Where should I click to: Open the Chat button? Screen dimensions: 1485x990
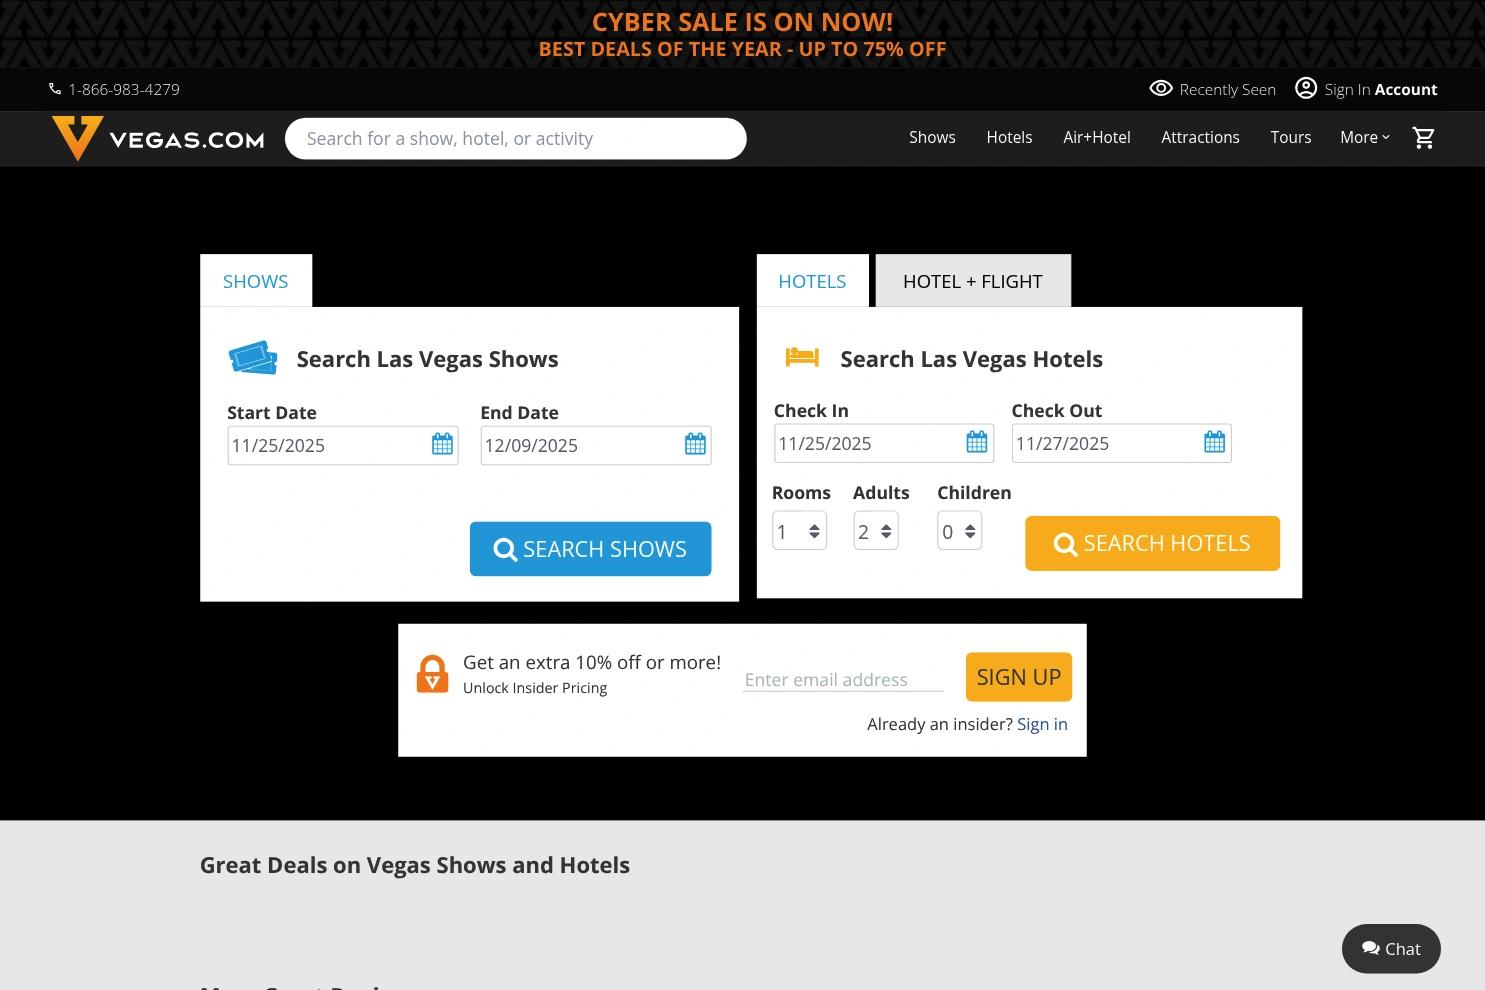point(1391,949)
